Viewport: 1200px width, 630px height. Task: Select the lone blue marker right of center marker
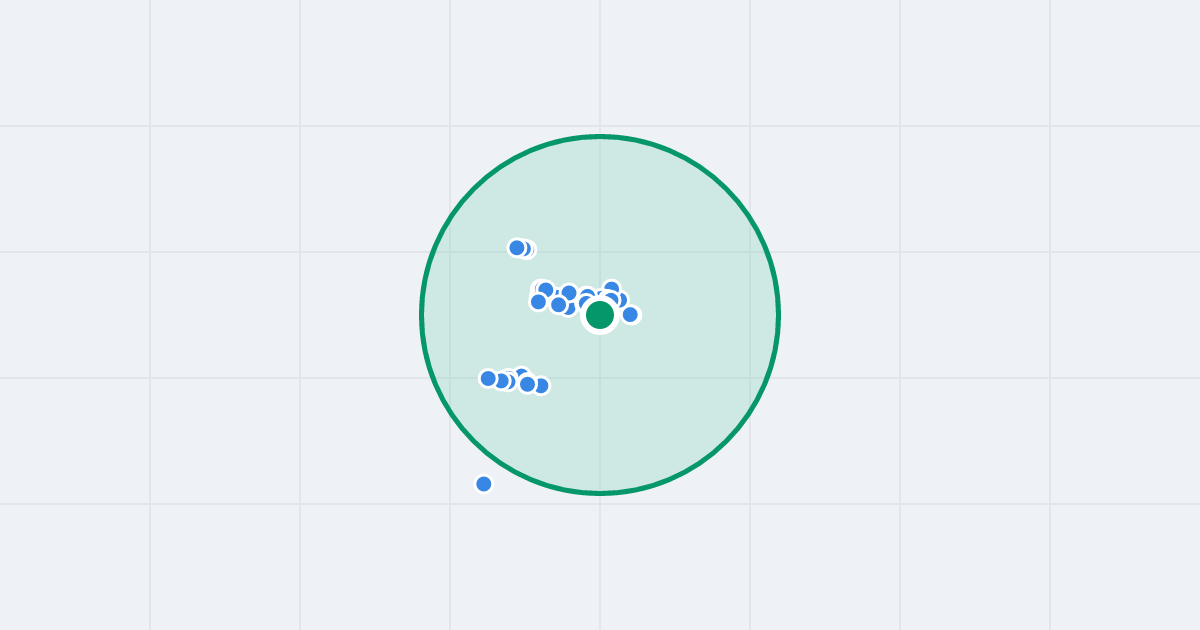[630, 315]
